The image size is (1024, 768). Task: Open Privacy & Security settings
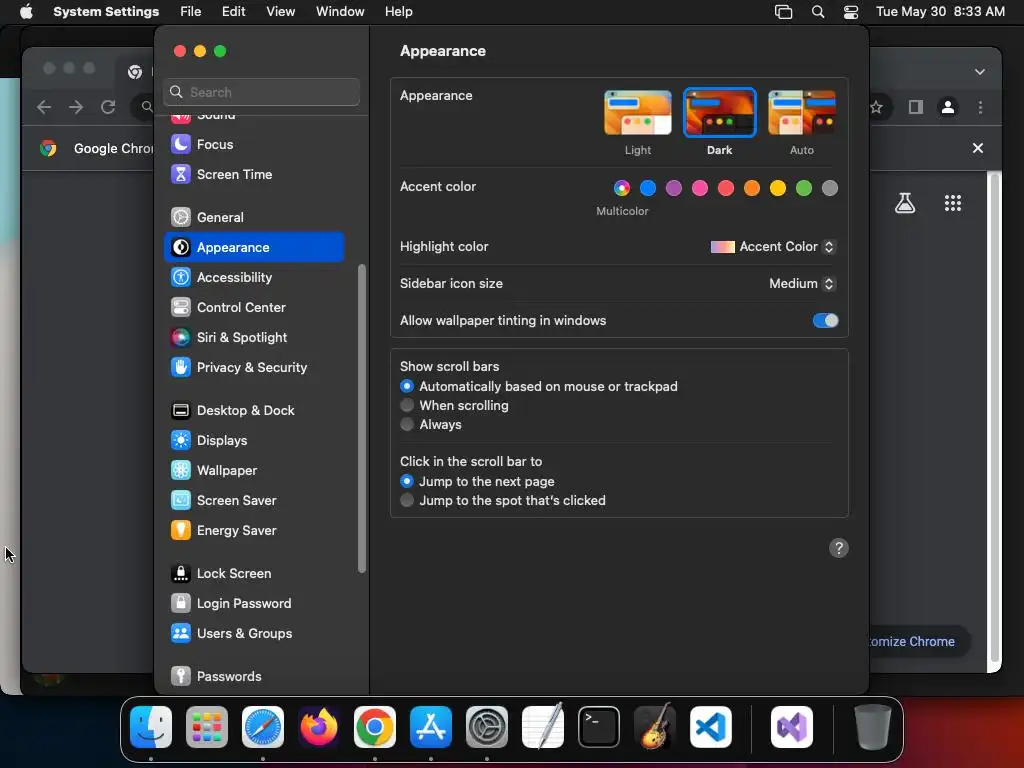tap(254, 368)
